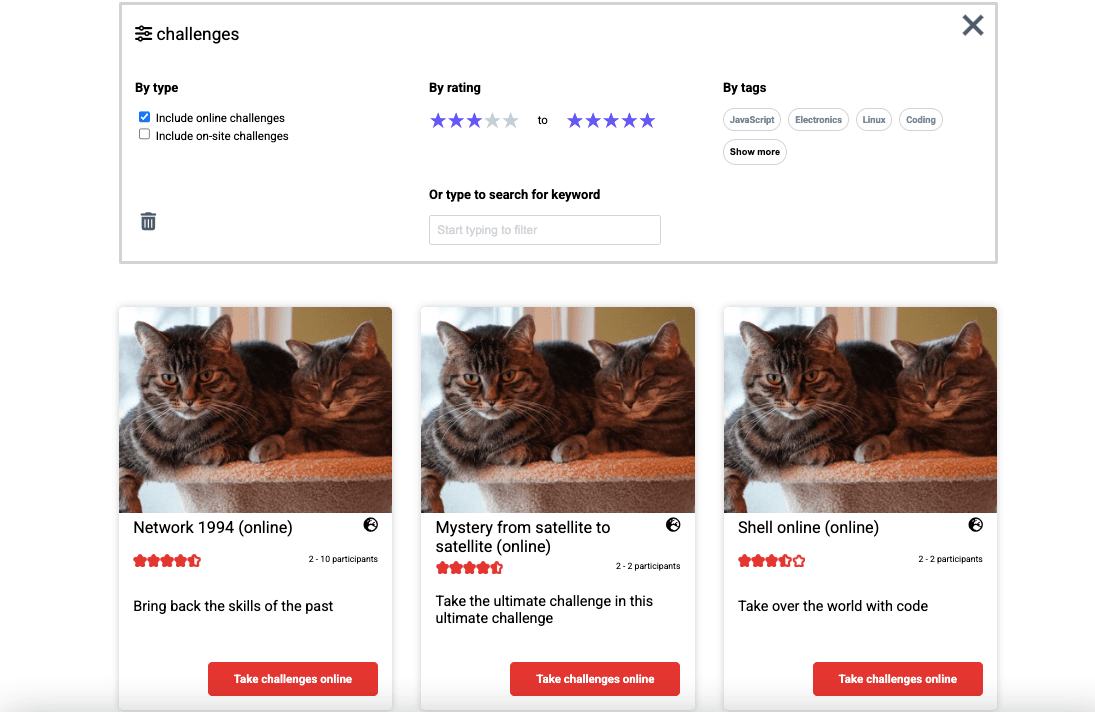Click the 'By tags' heading
1095x712 pixels.
click(744, 88)
